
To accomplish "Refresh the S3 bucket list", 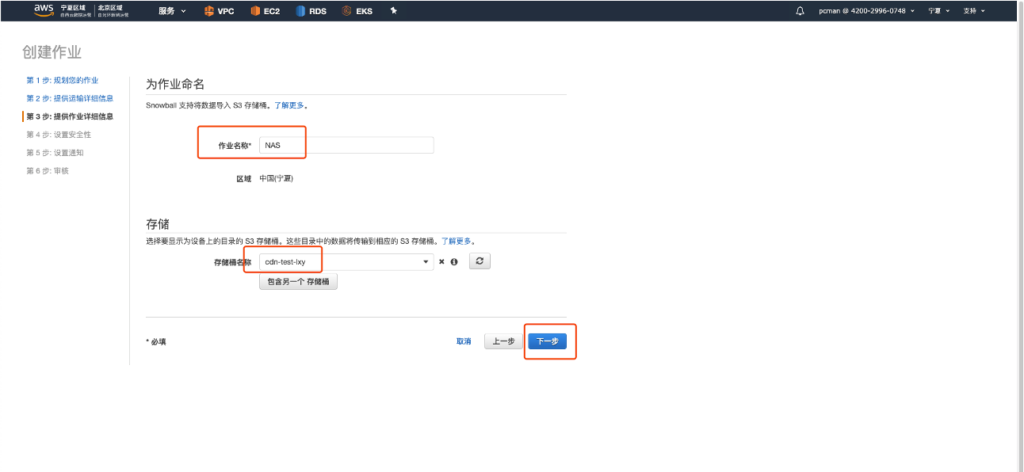I will pyautogui.click(x=481, y=261).
